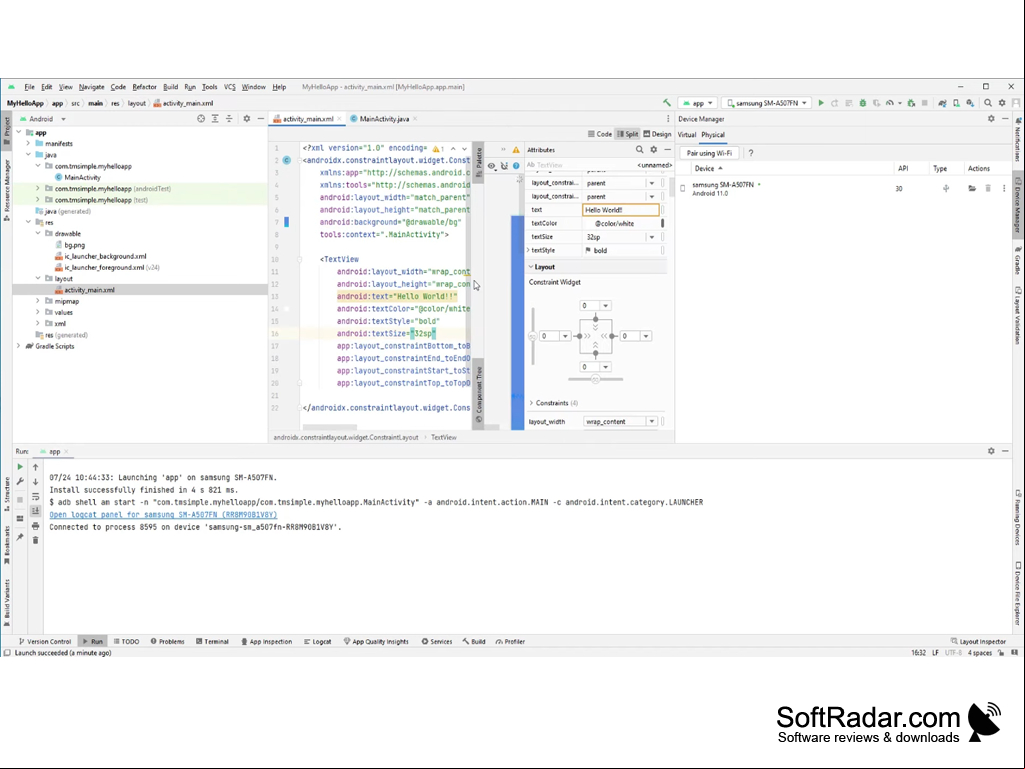This screenshot has height=769, width=1025.
Task: Collapse the Layout section in Attributes
Action: tap(531, 267)
